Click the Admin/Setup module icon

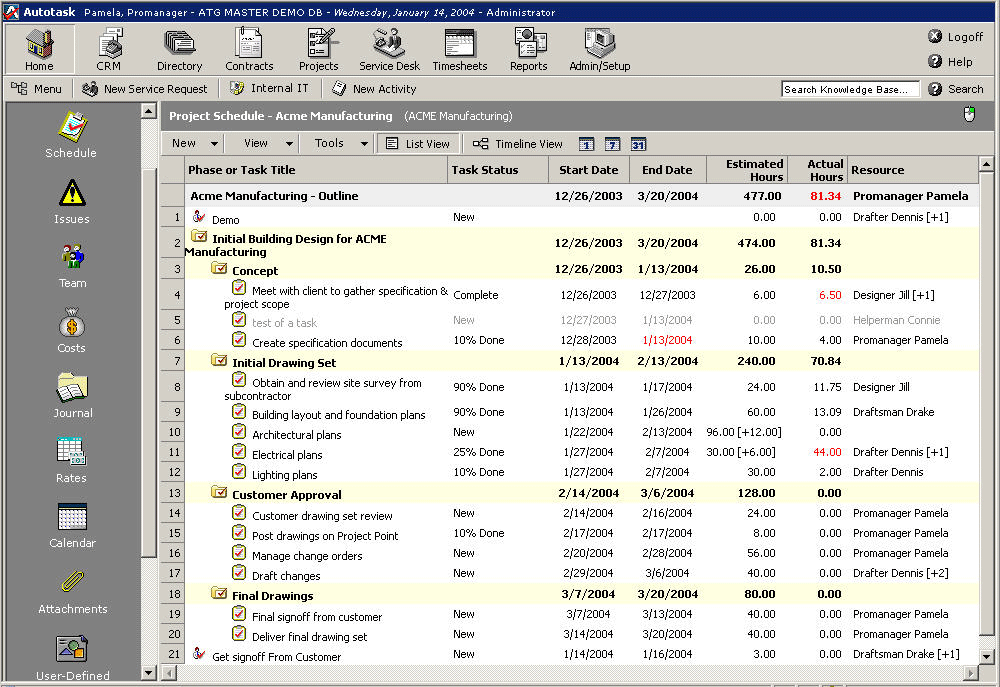[600, 49]
